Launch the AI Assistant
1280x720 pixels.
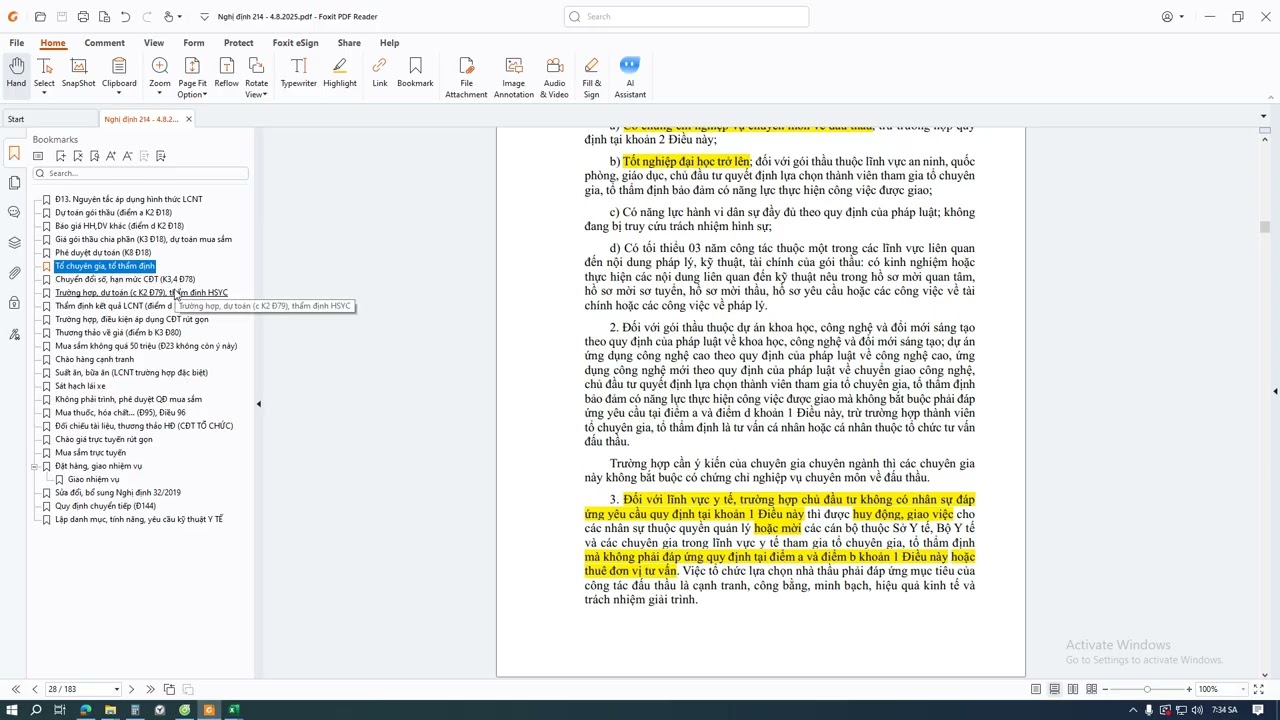(x=630, y=78)
